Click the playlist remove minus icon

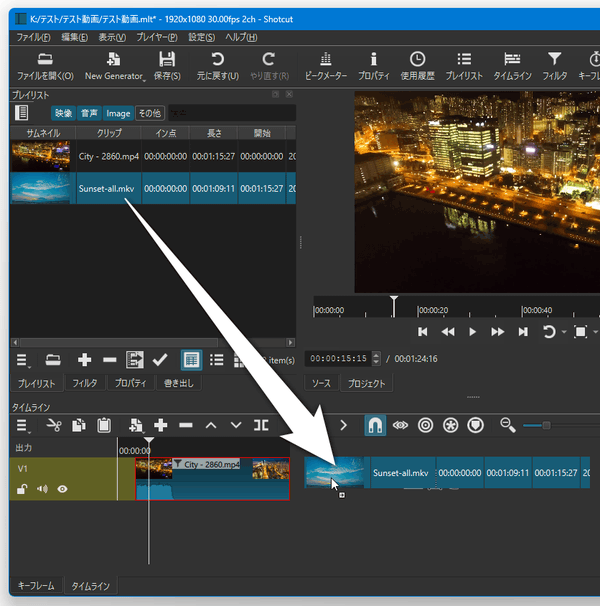point(110,360)
